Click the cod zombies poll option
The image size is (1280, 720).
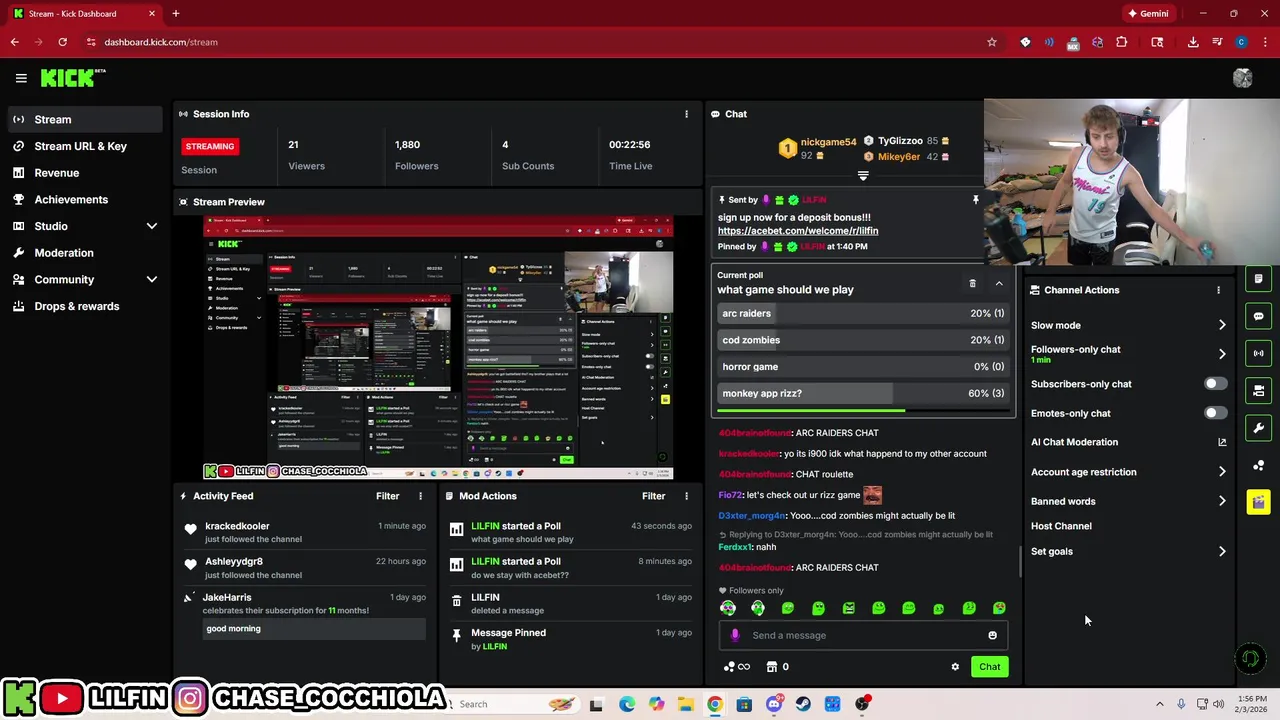[863, 340]
